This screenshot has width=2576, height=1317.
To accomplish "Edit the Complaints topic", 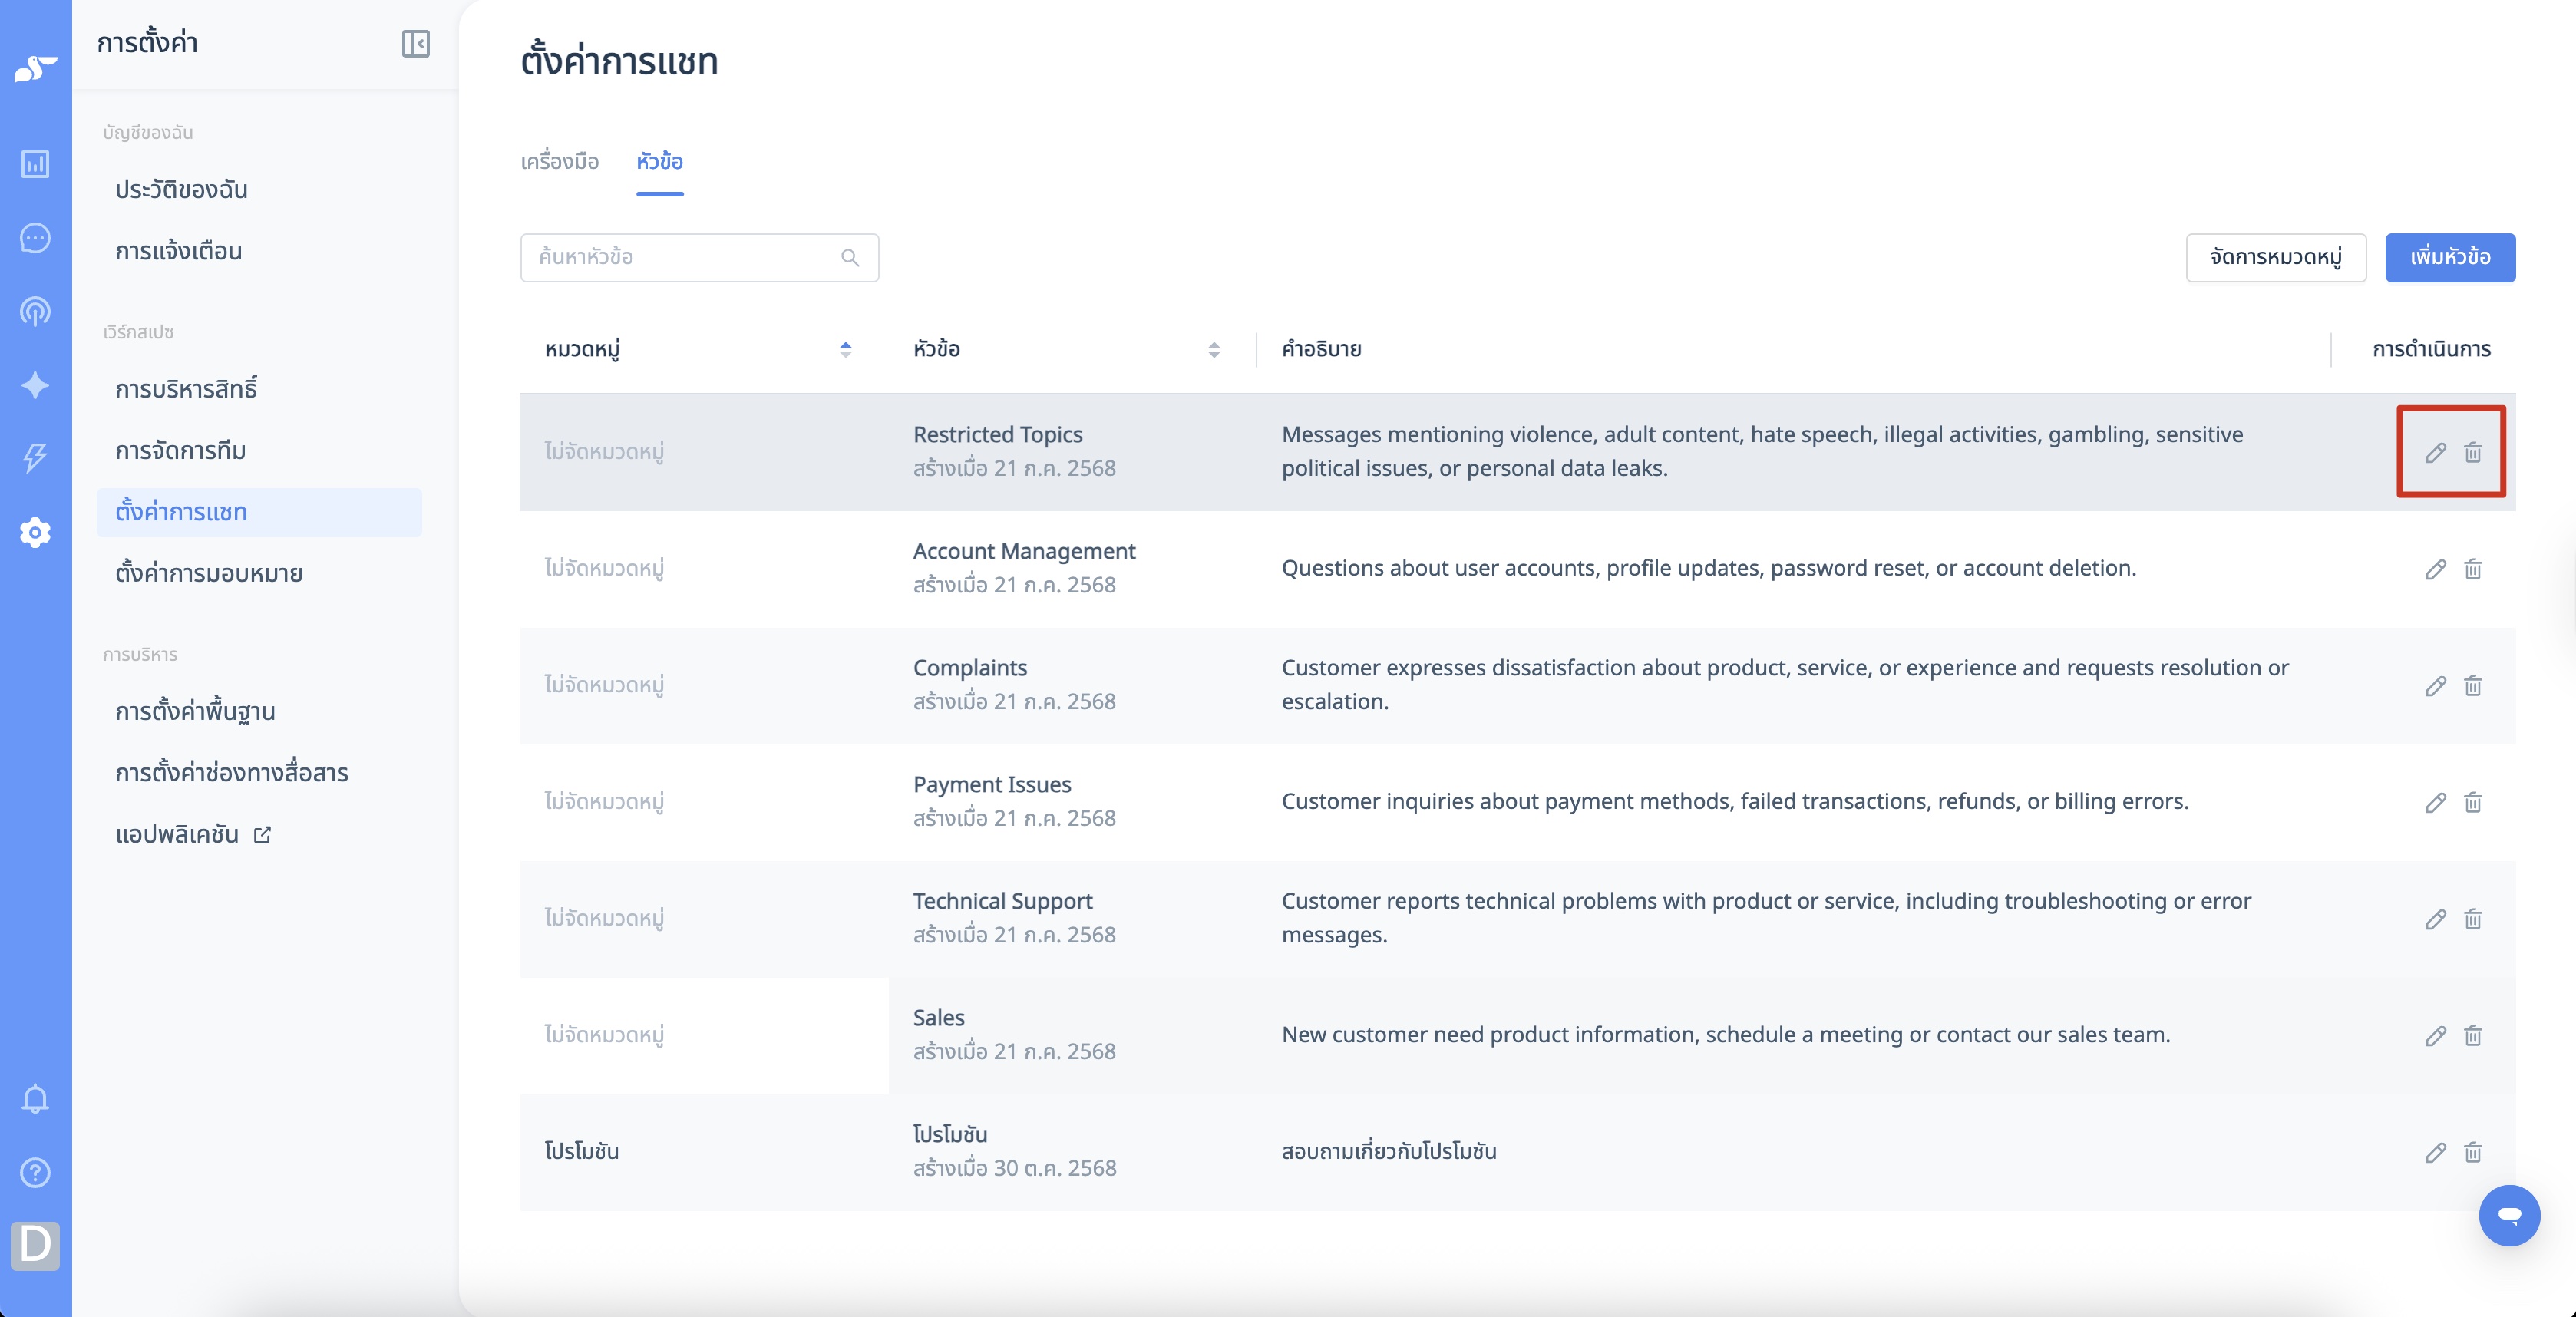I will point(2436,686).
